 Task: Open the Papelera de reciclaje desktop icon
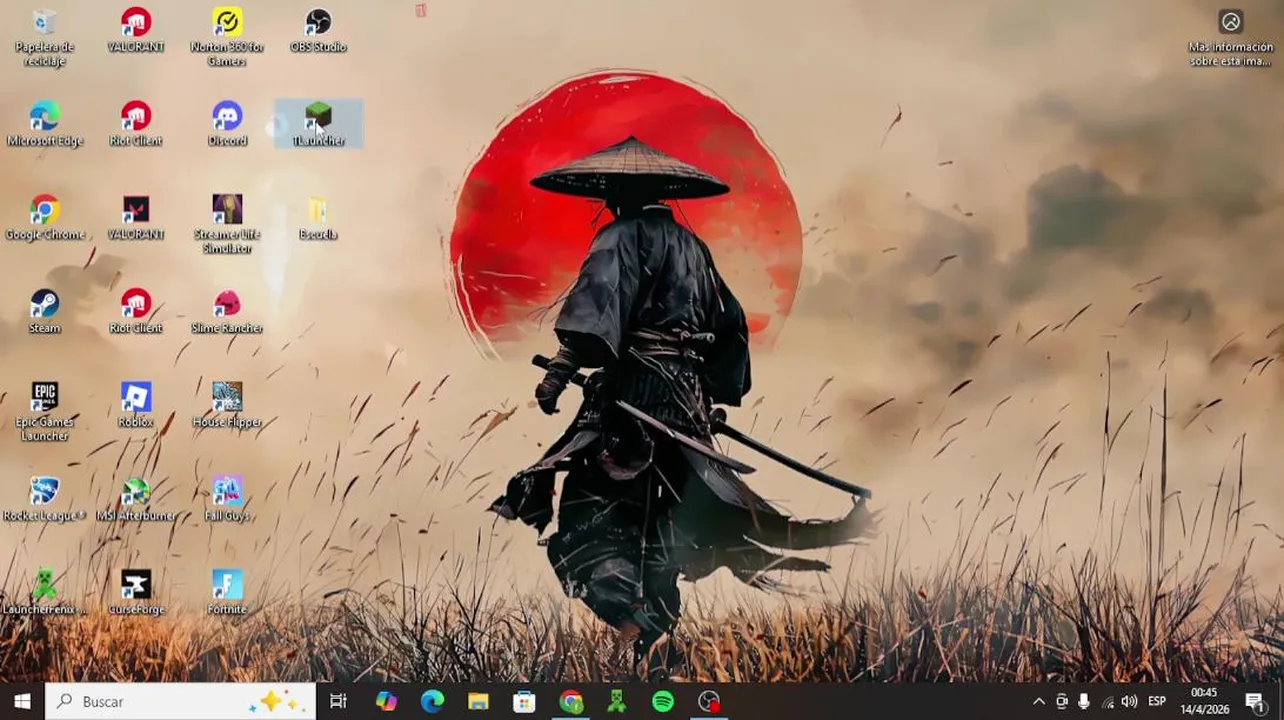point(44,37)
